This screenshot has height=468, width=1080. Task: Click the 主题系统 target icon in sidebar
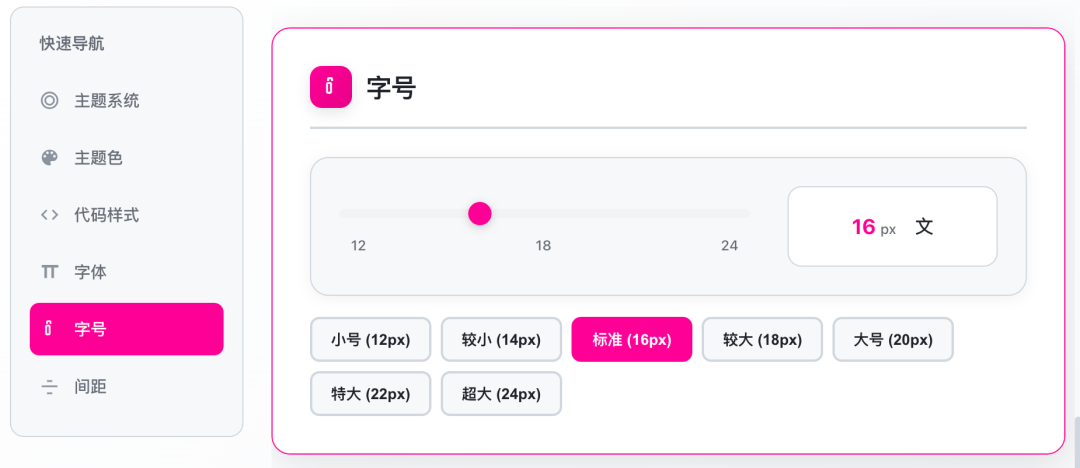(50, 101)
